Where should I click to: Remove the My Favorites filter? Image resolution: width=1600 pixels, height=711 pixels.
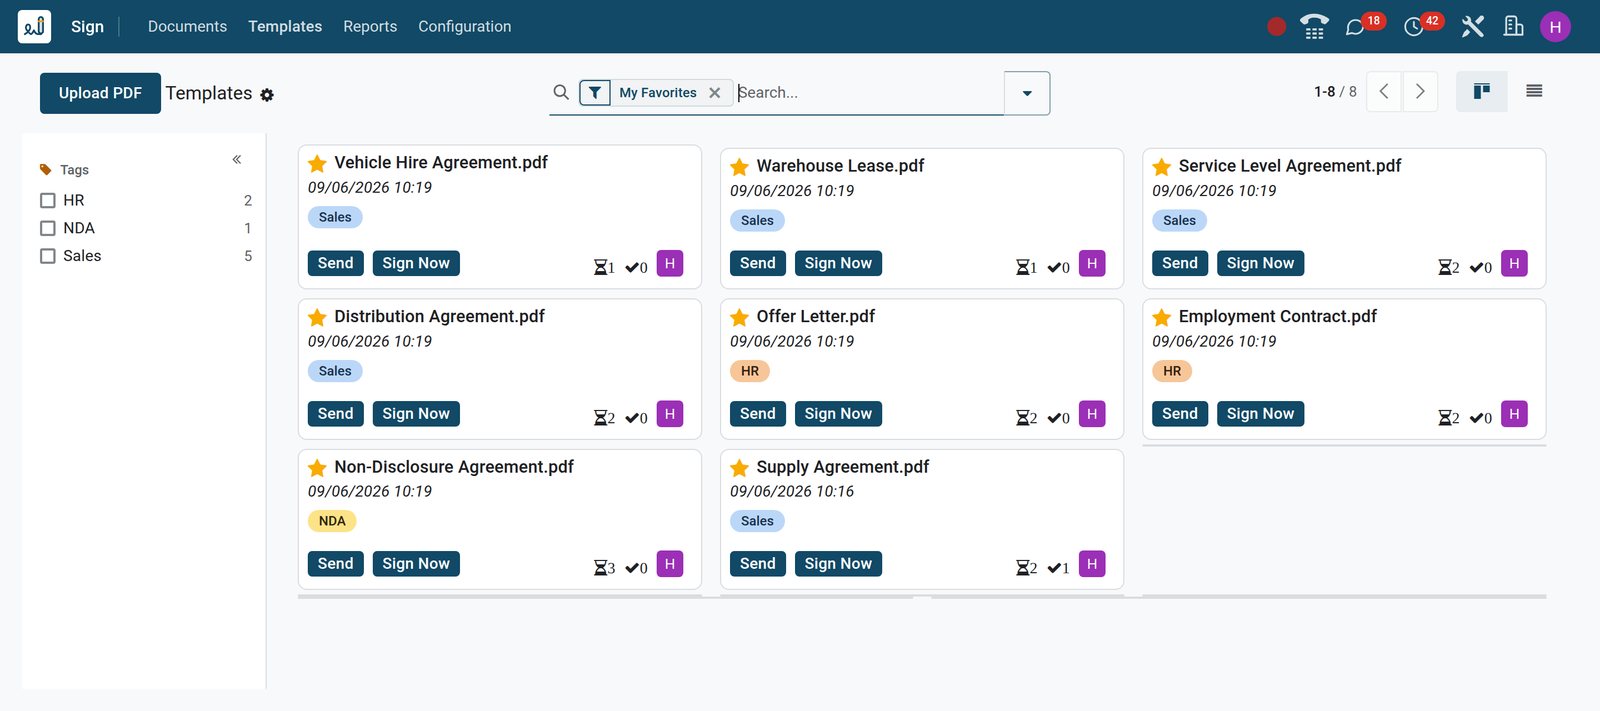pos(715,93)
